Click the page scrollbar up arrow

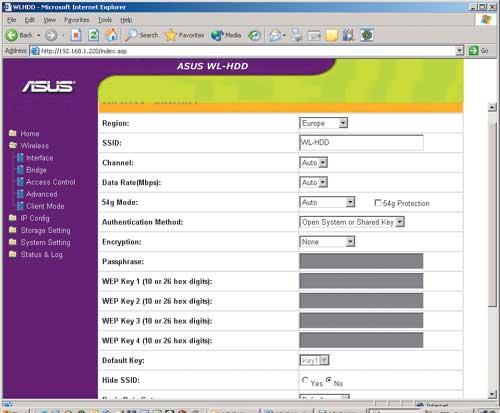tap(492, 107)
